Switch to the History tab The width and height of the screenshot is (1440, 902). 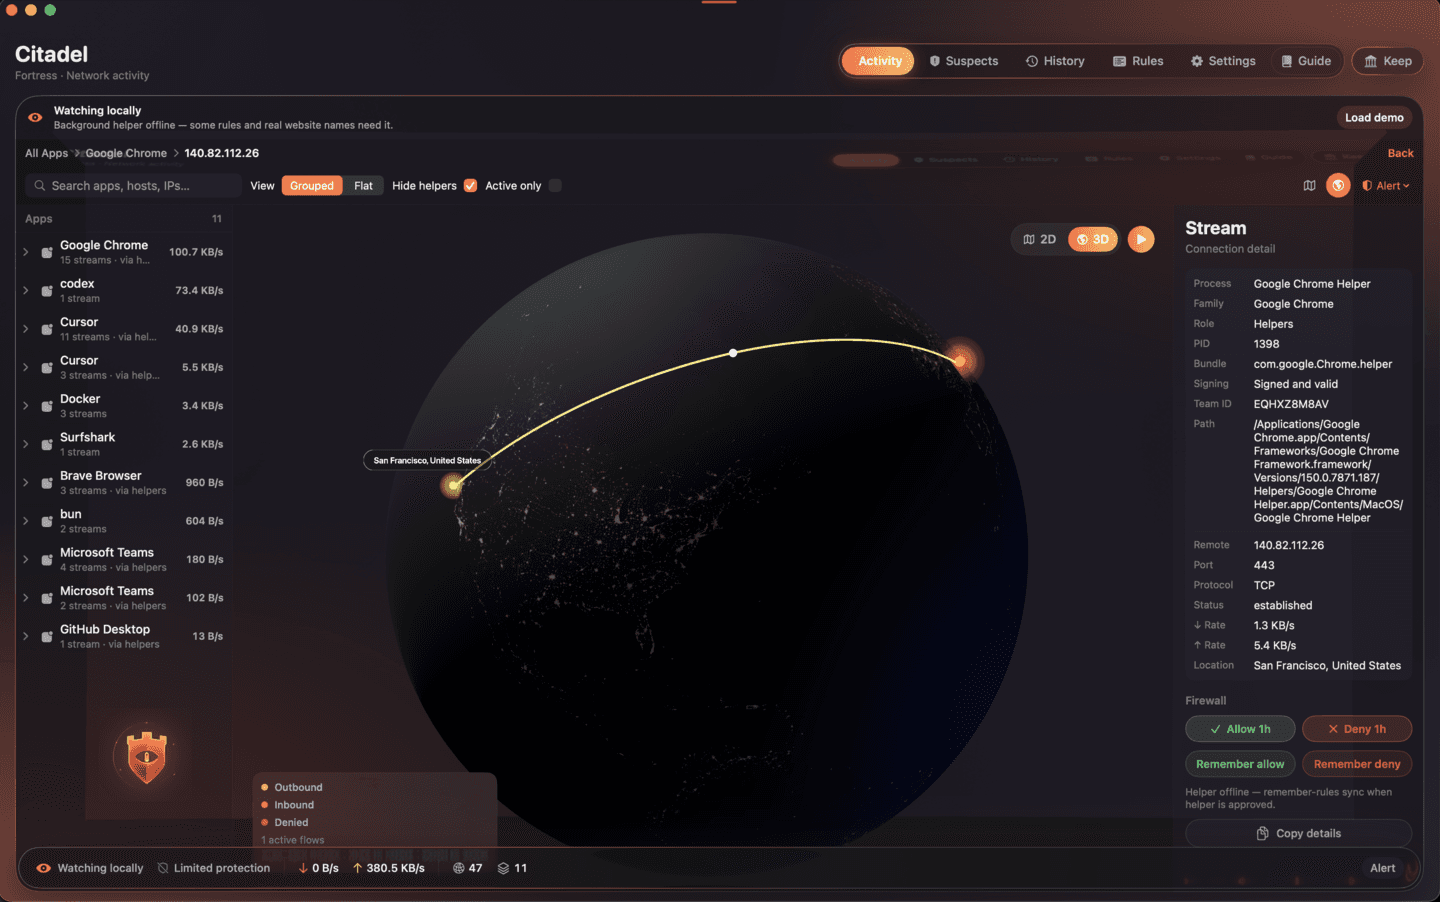pos(1055,61)
